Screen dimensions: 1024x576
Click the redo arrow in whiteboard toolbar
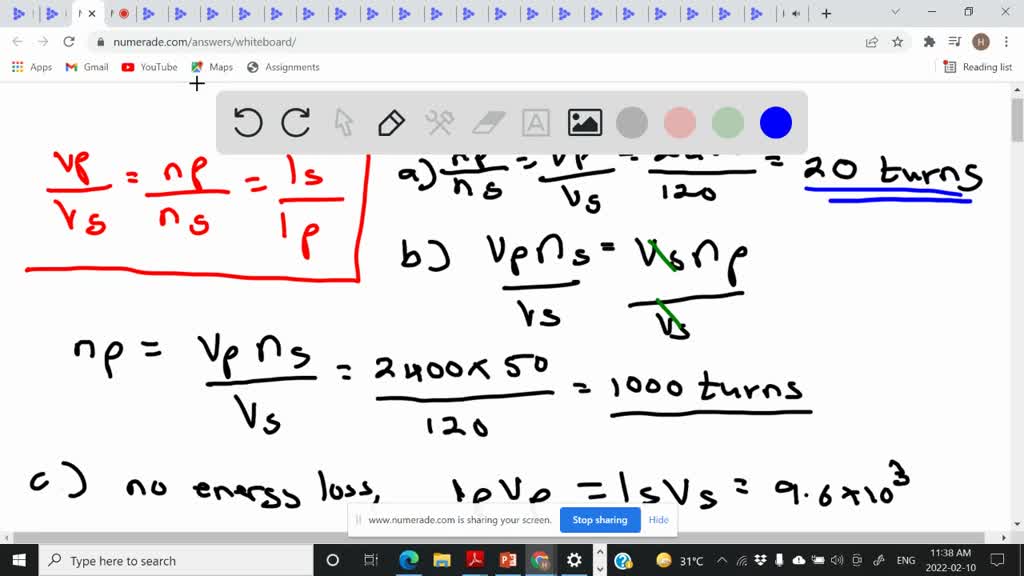point(296,123)
